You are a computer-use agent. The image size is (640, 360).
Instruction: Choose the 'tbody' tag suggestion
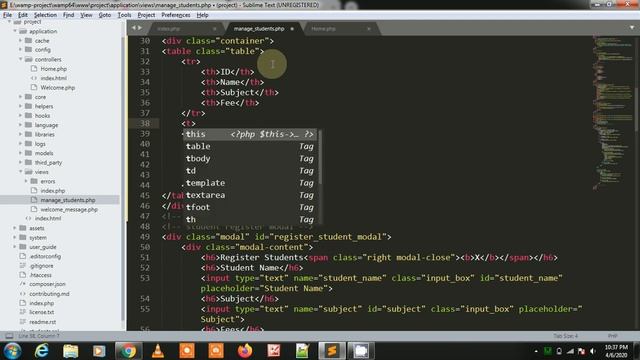pos(250,159)
